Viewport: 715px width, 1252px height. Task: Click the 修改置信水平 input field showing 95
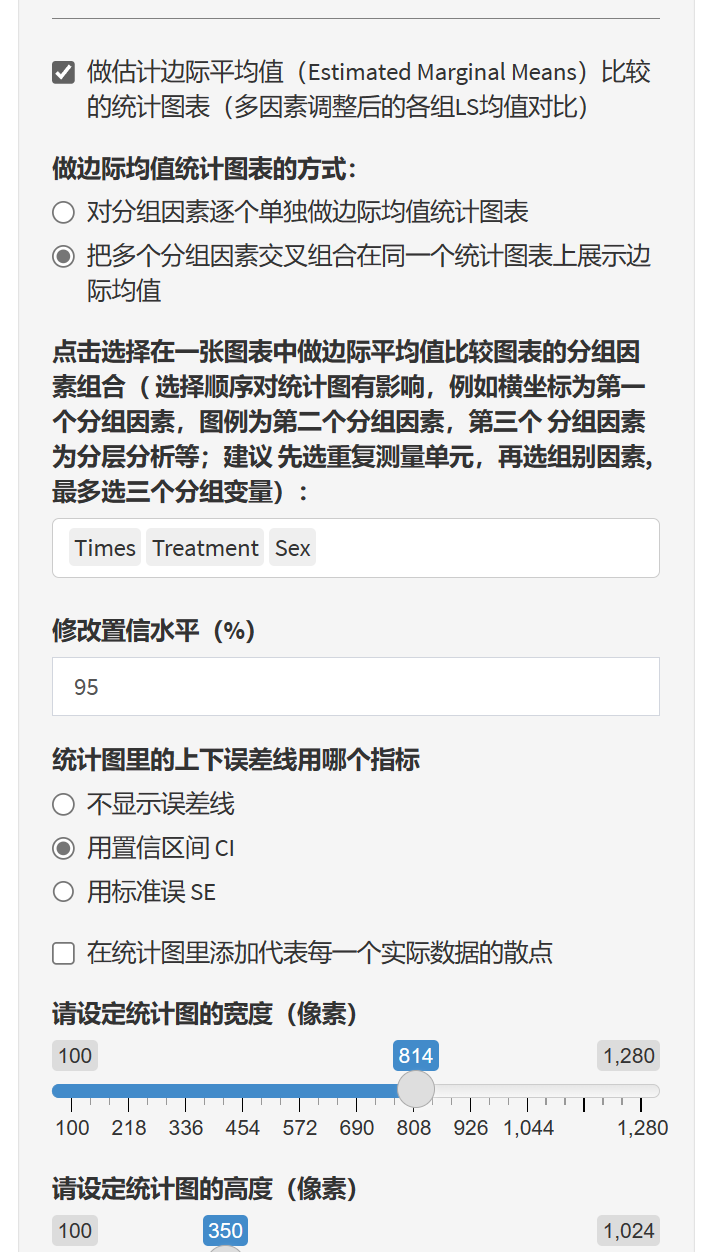355,687
